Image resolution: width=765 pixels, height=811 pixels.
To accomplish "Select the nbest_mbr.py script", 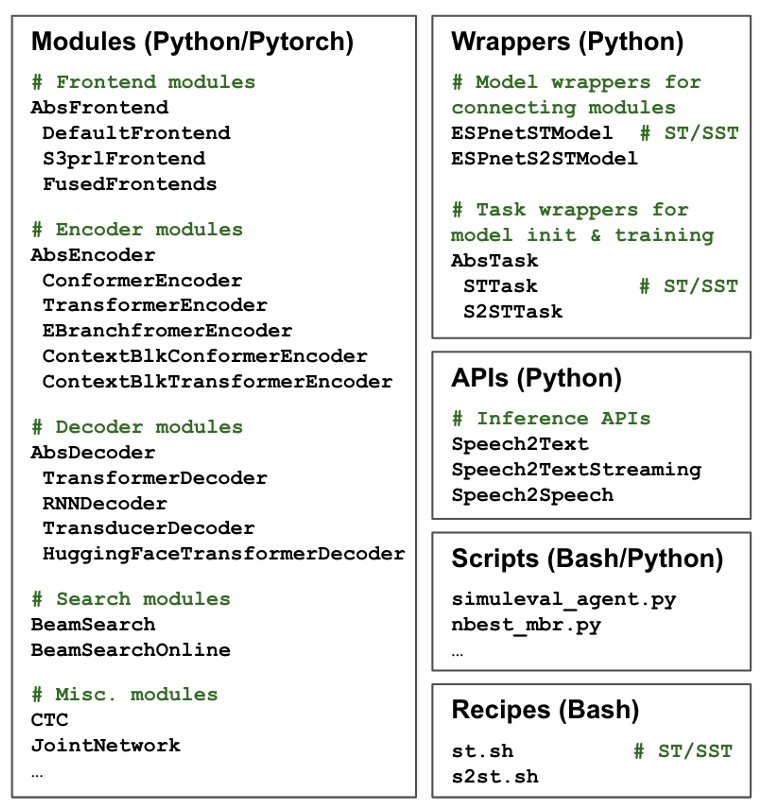I will coord(526,625).
